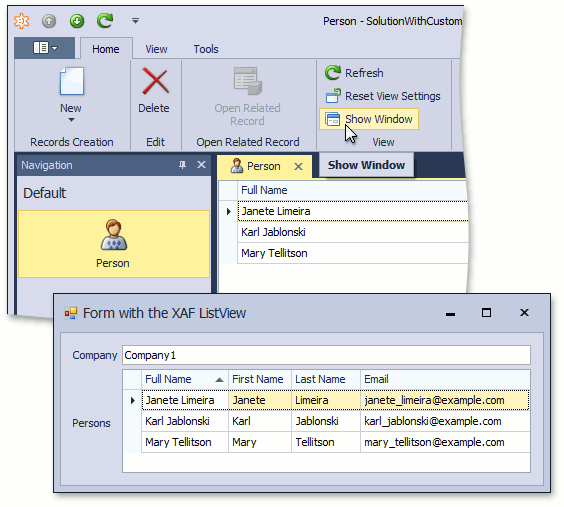Click the Show Window ribbon button
This screenshot has width=564, height=507.
coord(369,119)
